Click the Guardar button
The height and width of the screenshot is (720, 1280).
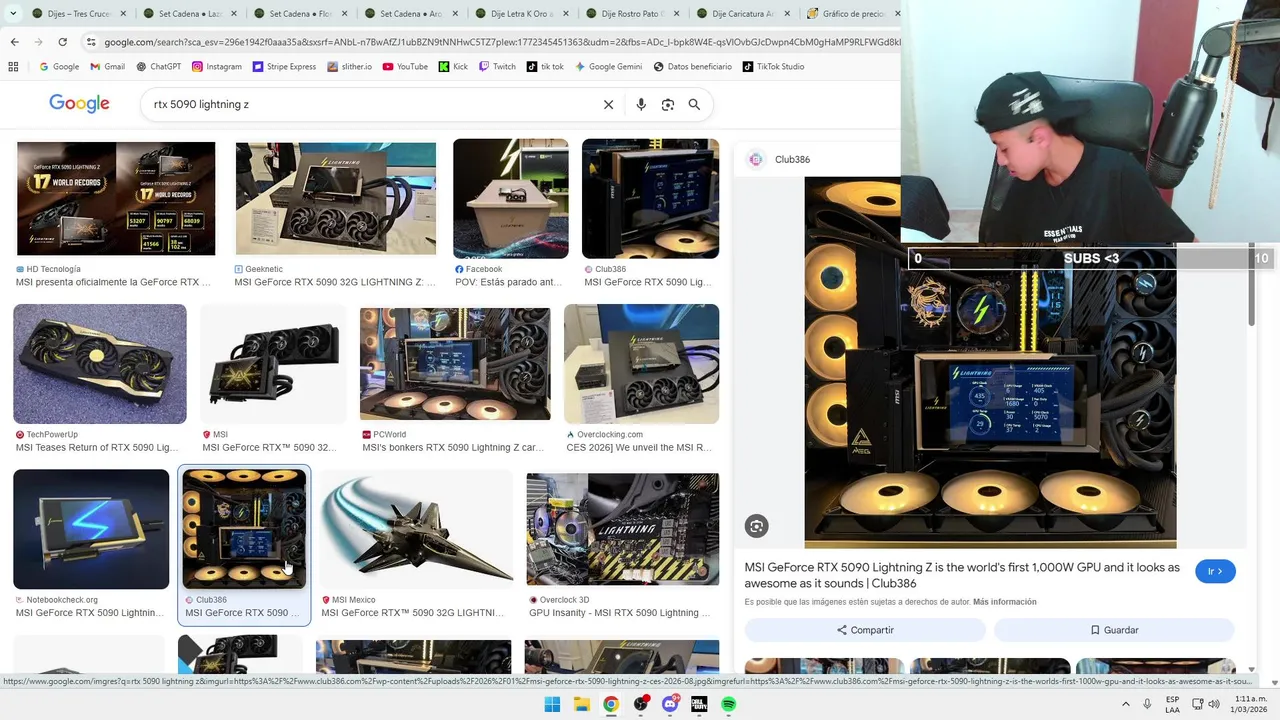[x=1114, y=630]
